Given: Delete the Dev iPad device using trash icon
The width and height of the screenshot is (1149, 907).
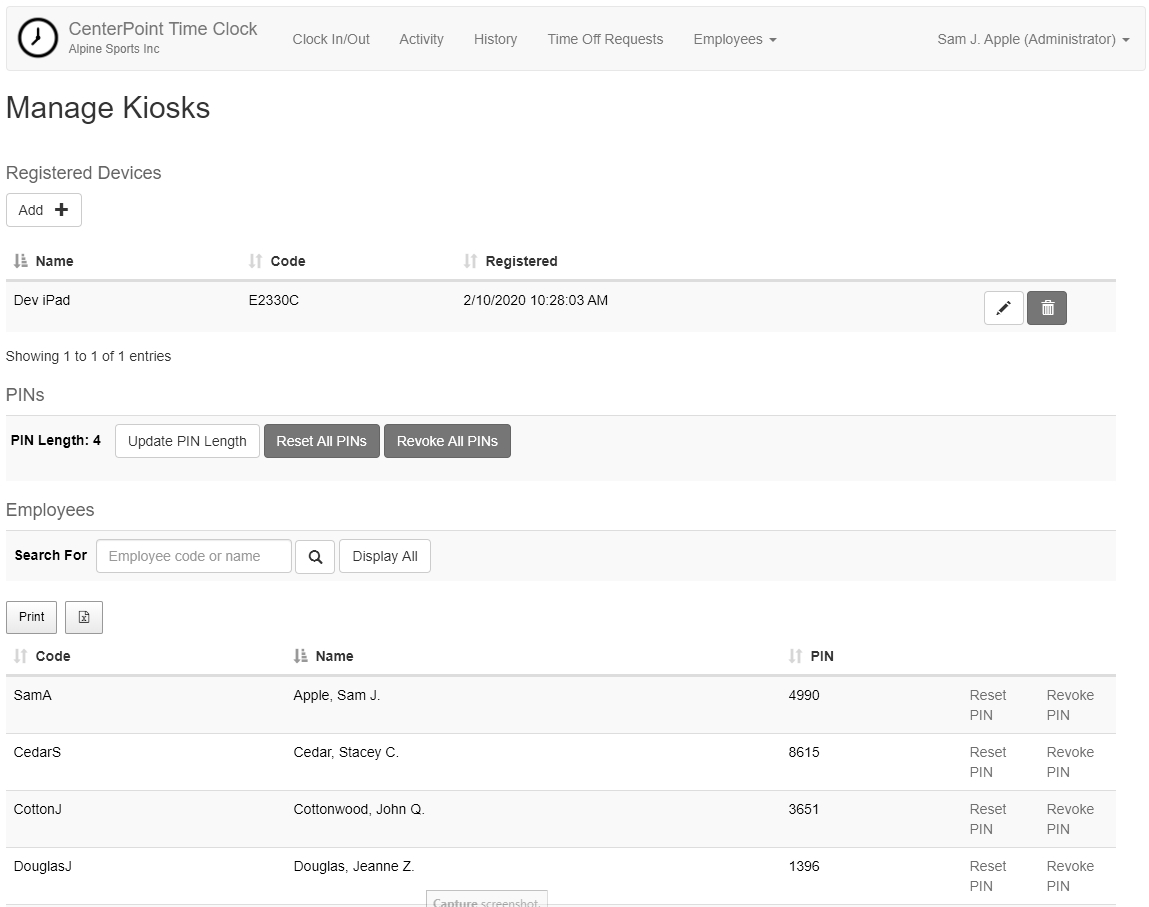Looking at the screenshot, I should (x=1047, y=308).
